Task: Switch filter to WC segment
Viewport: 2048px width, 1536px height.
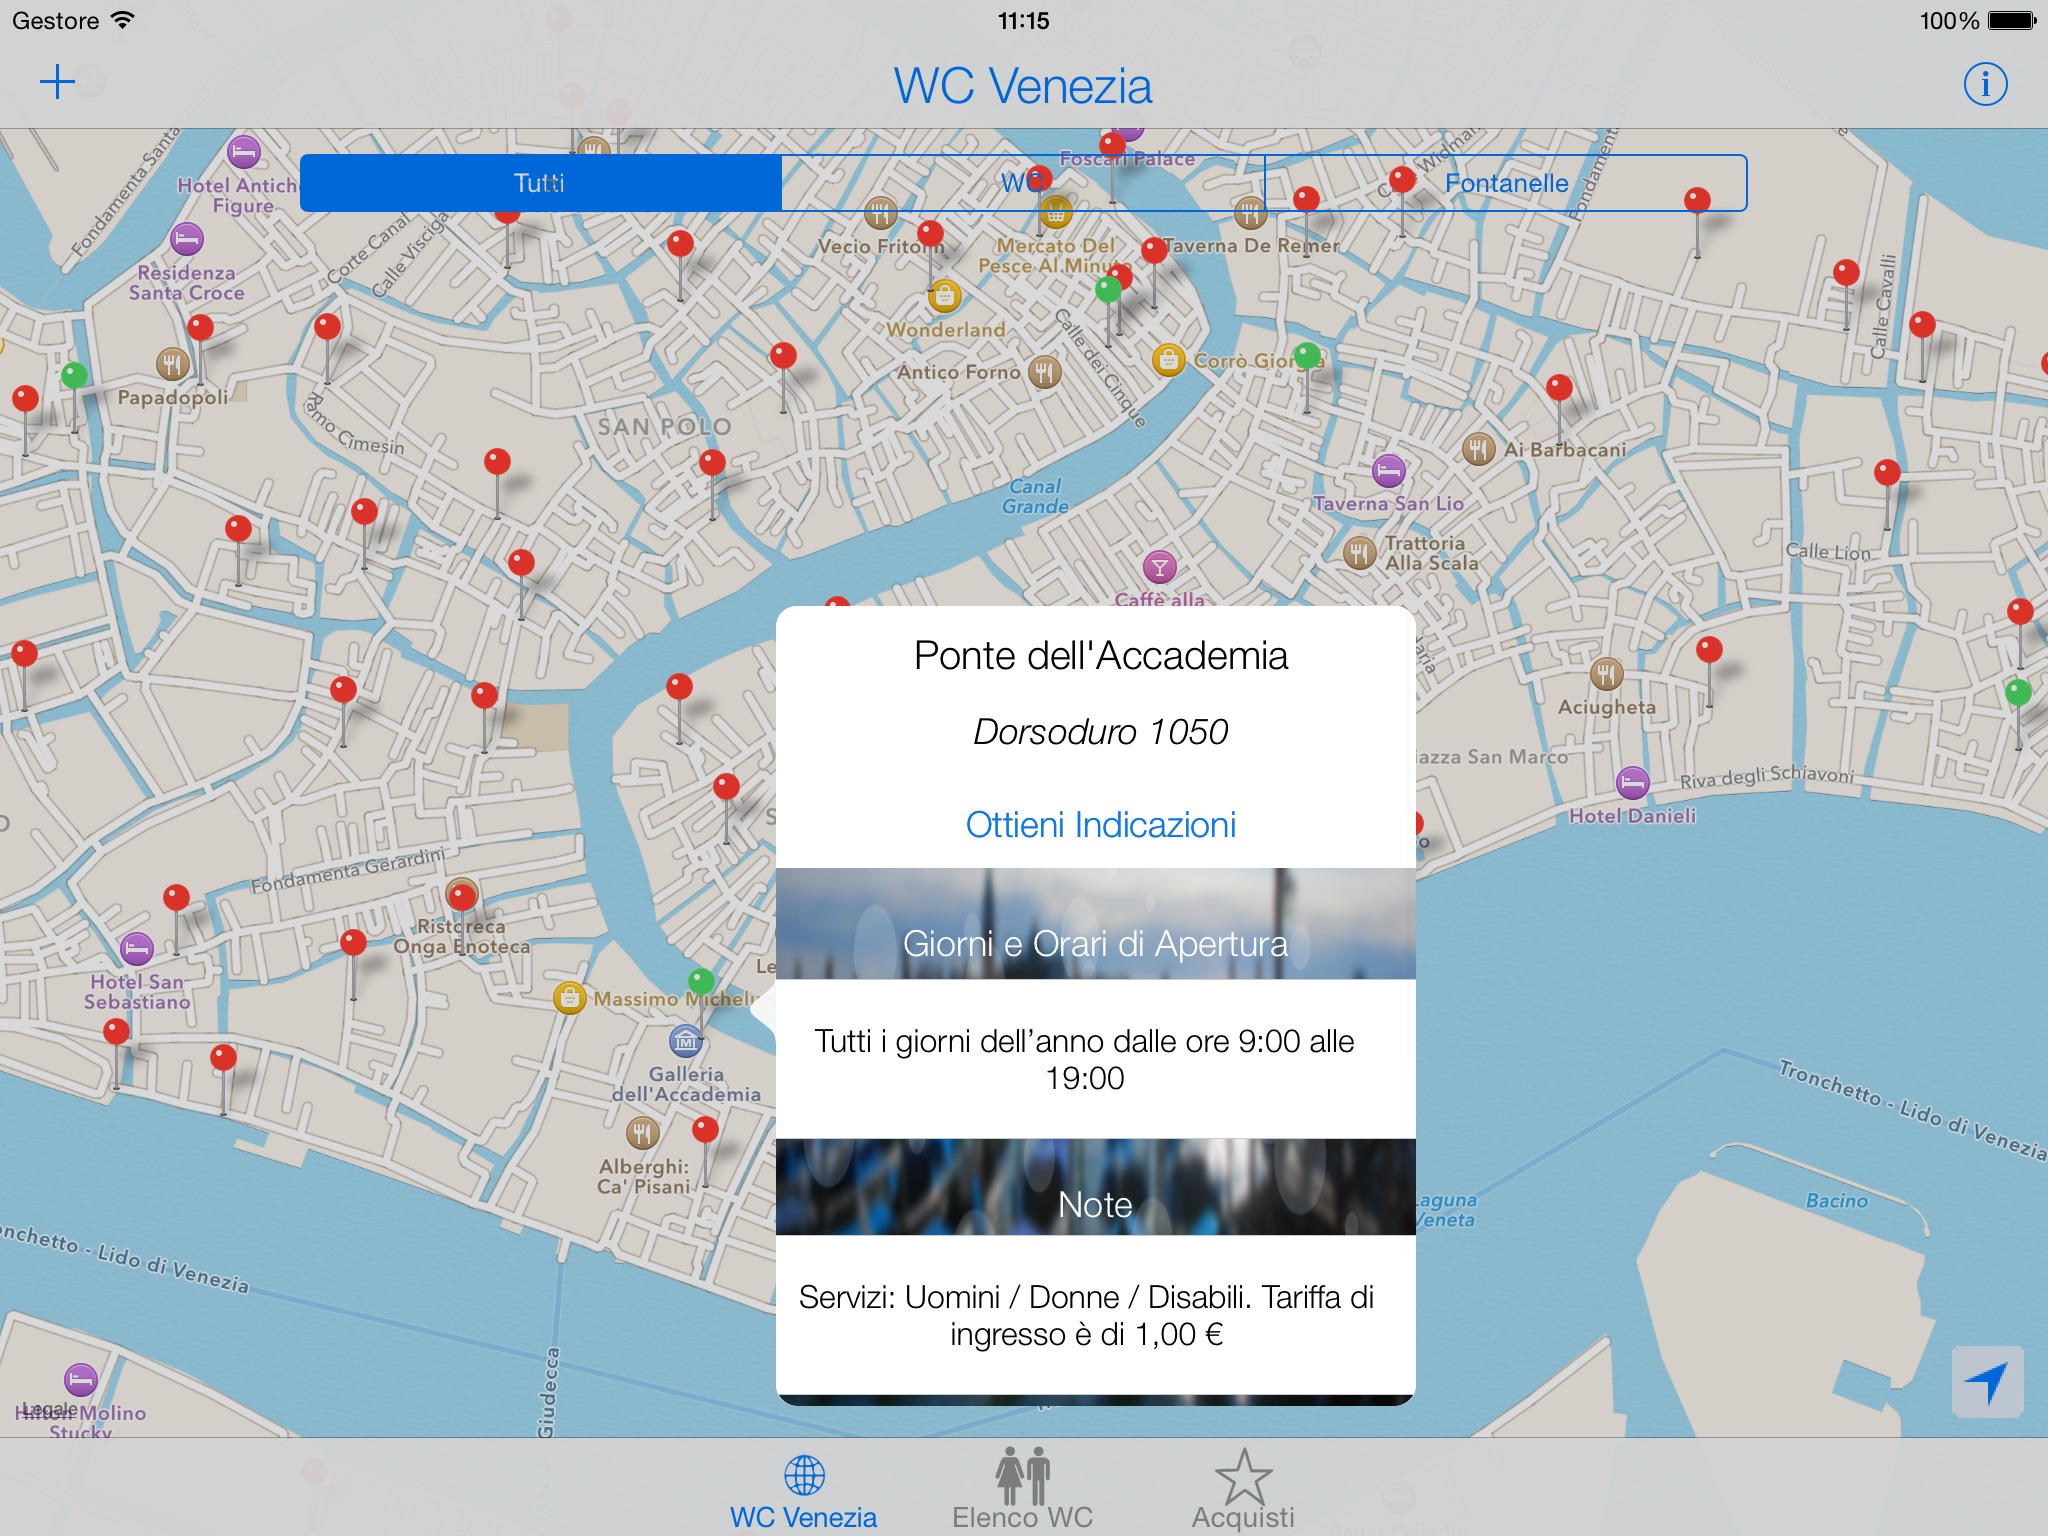Action: pos(1022,183)
